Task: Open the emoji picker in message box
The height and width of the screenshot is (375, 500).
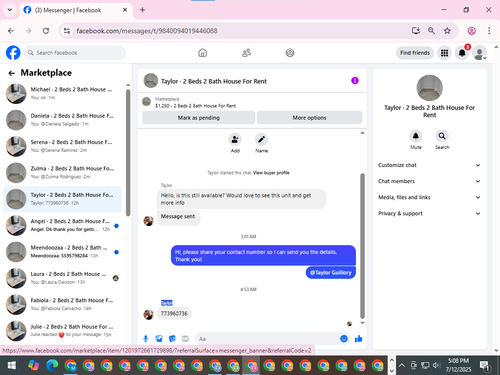Action: (344, 339)
